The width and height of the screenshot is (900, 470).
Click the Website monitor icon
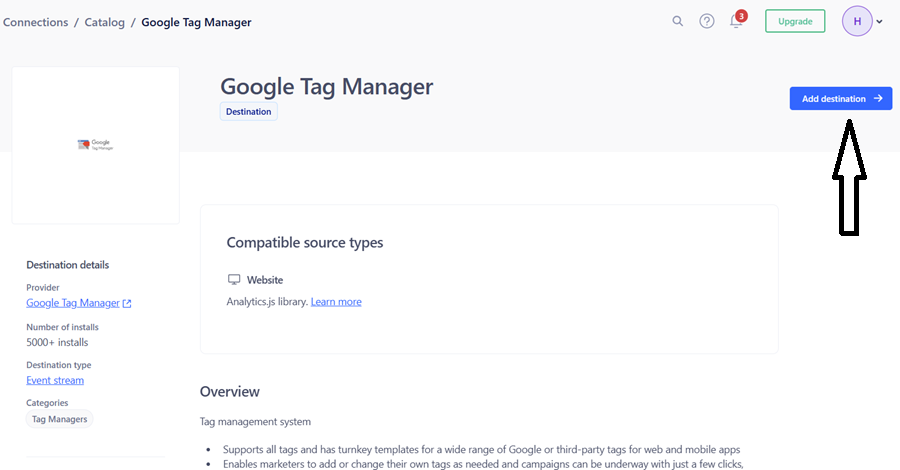click(x=234, y=279)
